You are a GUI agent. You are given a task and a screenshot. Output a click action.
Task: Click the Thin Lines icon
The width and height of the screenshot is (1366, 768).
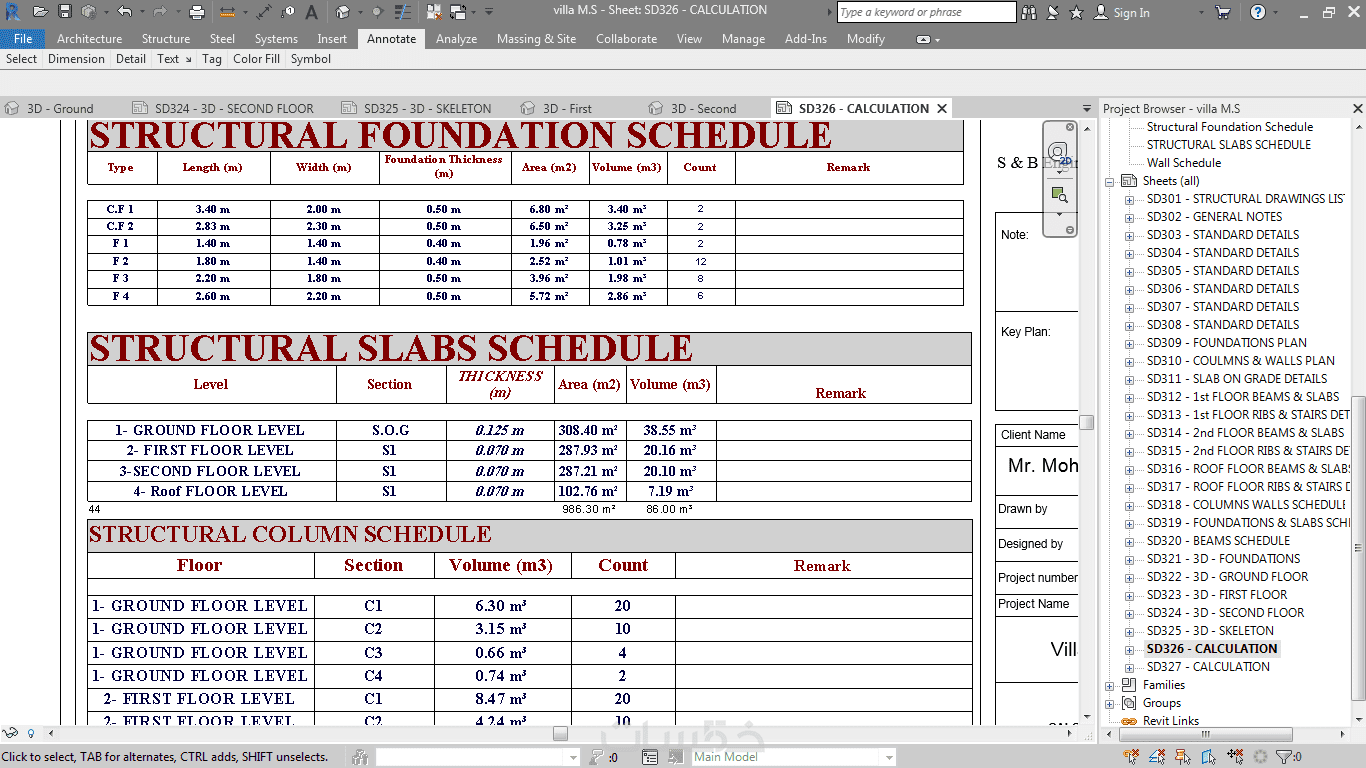point(402,12)
